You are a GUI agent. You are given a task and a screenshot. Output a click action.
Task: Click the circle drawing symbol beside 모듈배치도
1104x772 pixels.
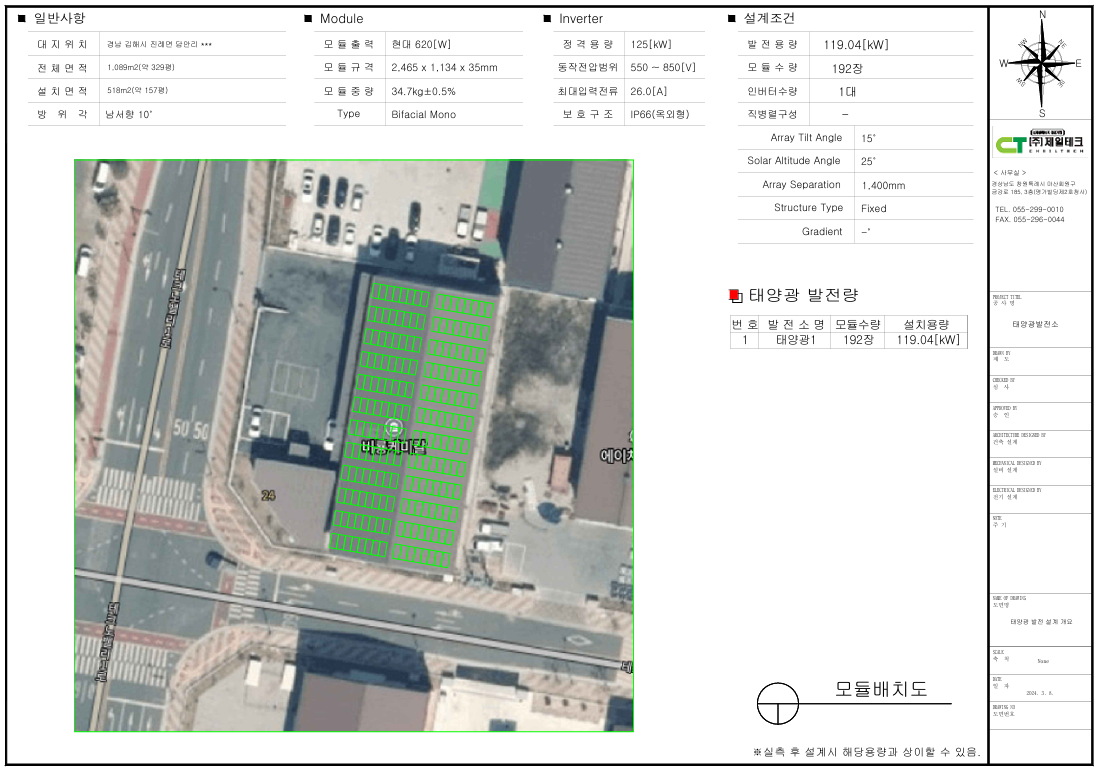pyautogui.click(x=778, y=703)
